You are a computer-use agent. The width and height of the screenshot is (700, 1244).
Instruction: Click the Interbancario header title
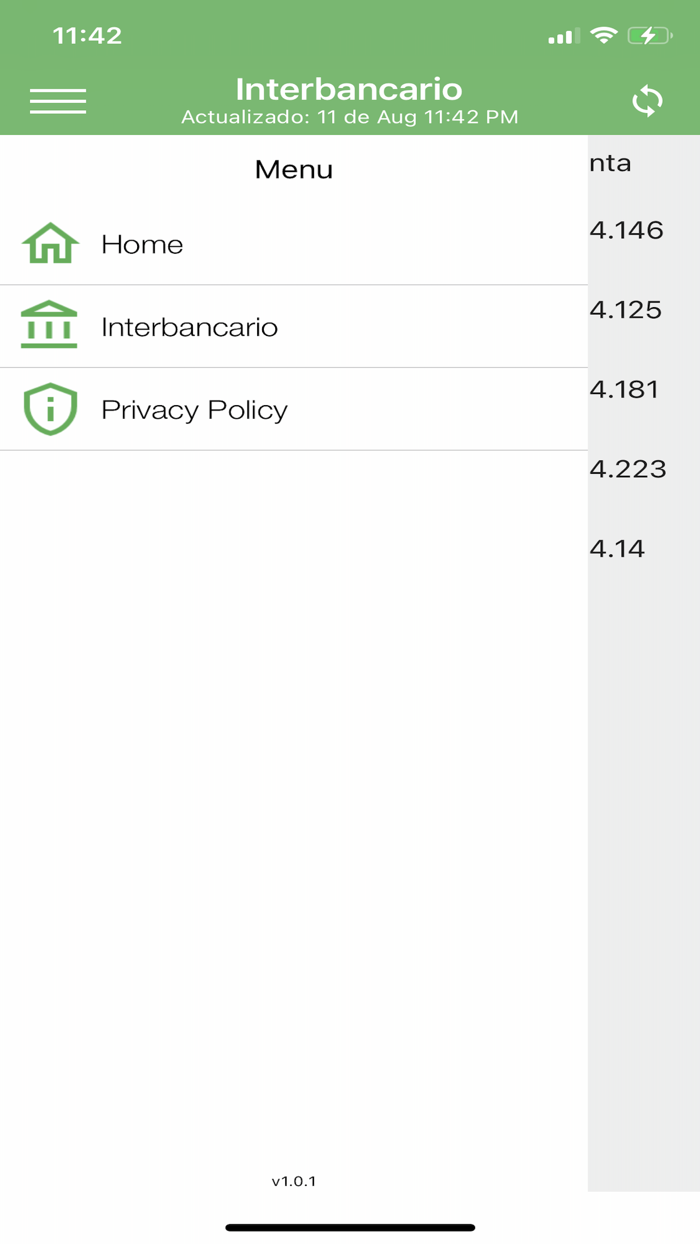point(349,89)
